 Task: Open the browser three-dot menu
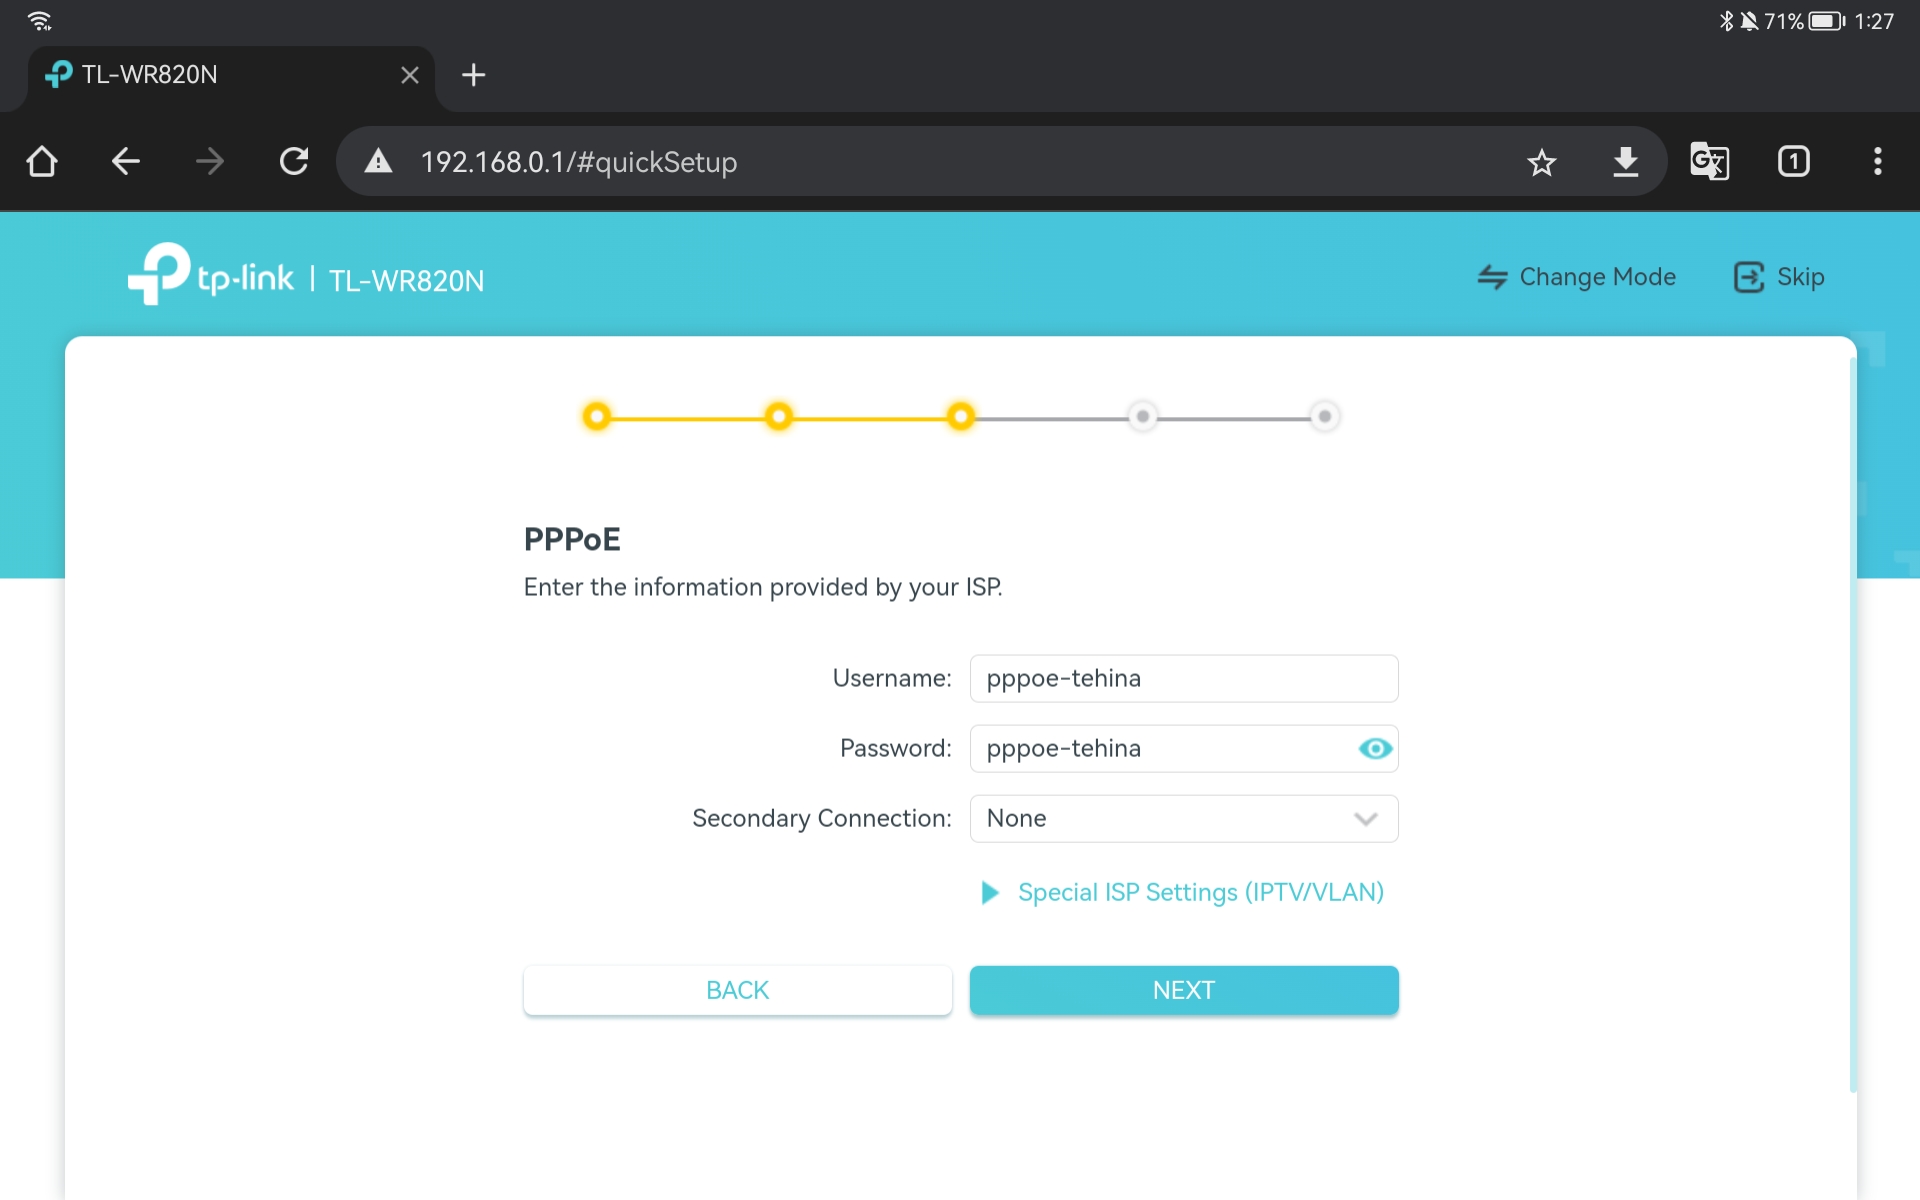(1877, 161)
